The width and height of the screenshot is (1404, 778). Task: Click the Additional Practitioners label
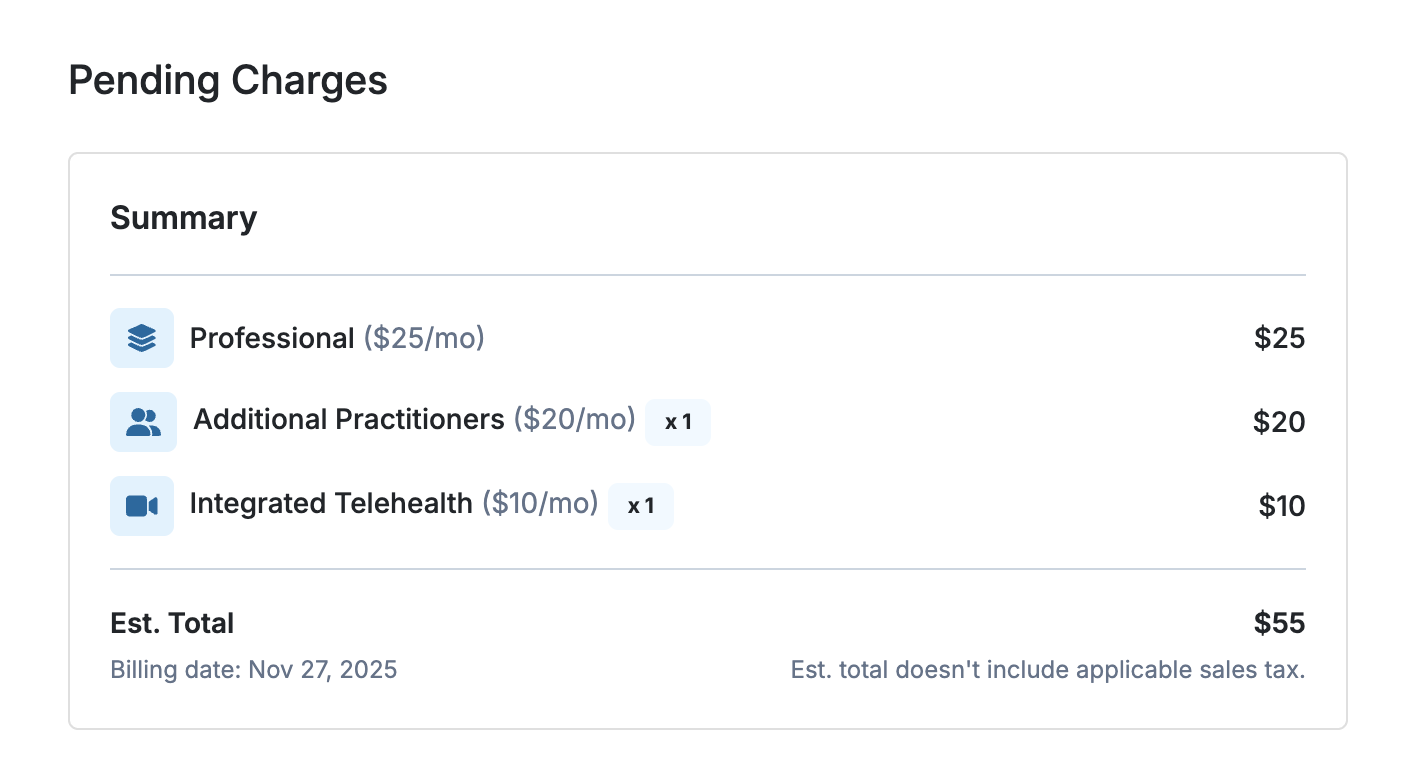click(349, 419)
